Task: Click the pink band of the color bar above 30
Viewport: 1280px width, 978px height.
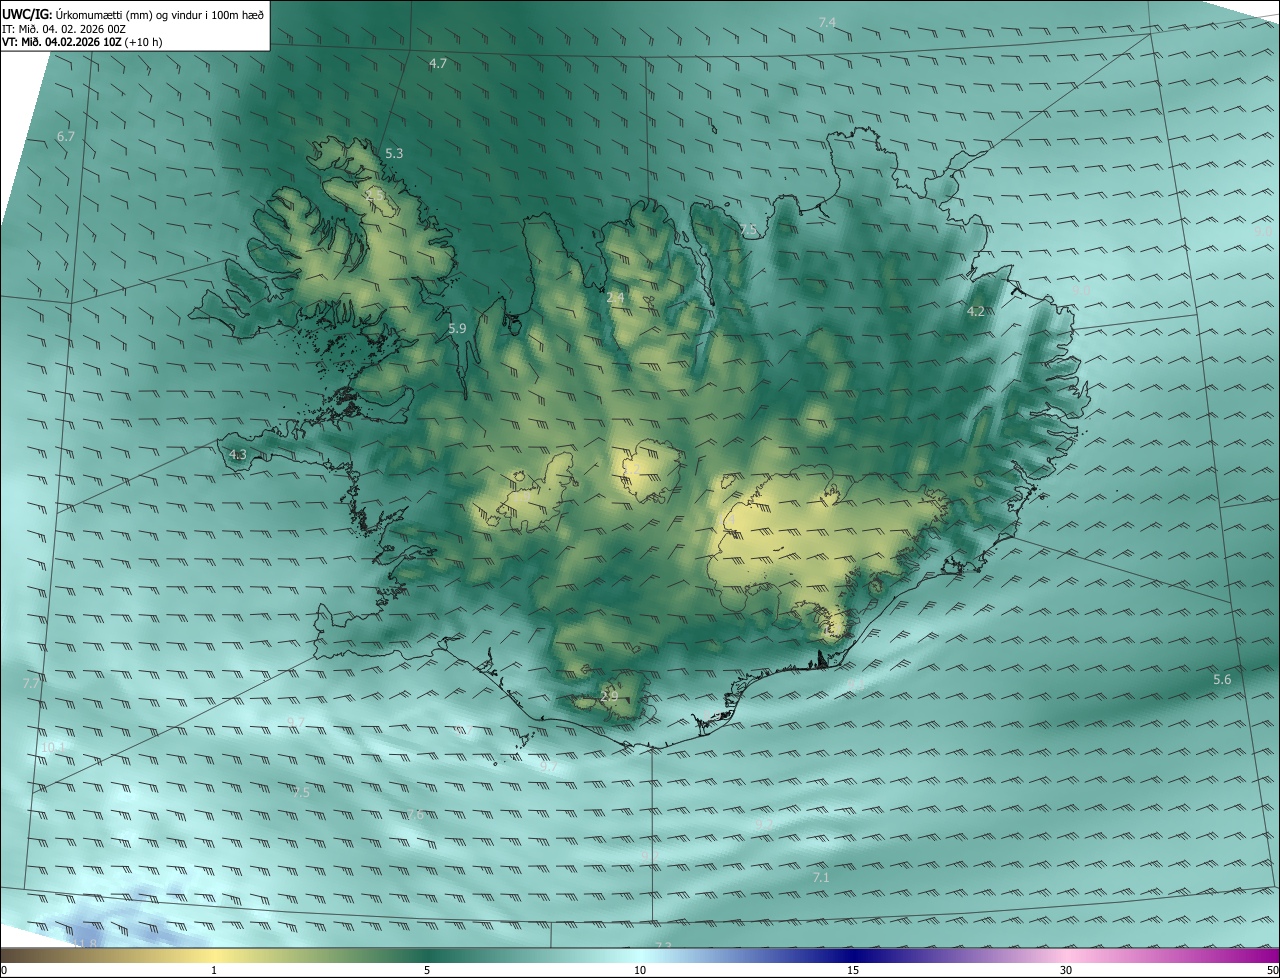Action: point(1066,955)
